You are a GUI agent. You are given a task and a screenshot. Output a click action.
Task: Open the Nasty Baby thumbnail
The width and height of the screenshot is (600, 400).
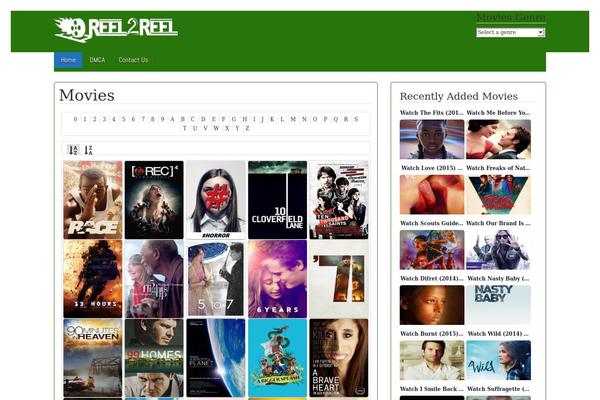498,305
